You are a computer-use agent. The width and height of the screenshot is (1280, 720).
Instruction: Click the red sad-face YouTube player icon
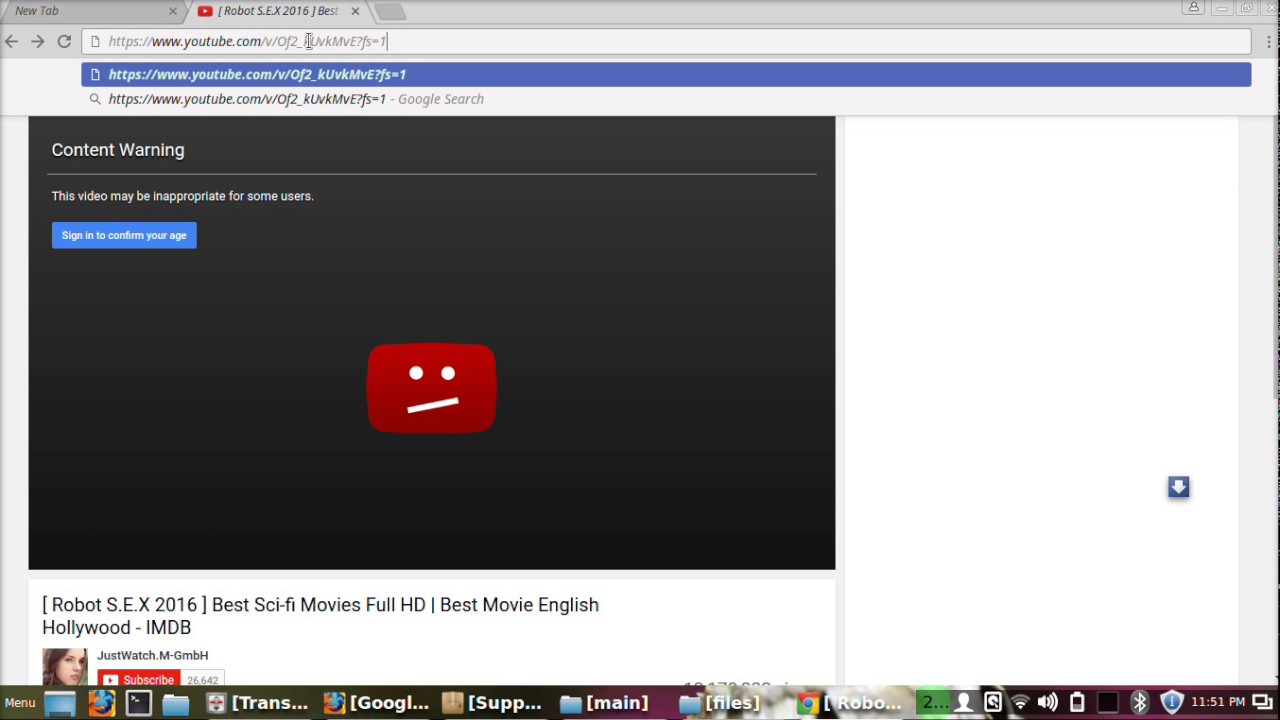(431, 388)
